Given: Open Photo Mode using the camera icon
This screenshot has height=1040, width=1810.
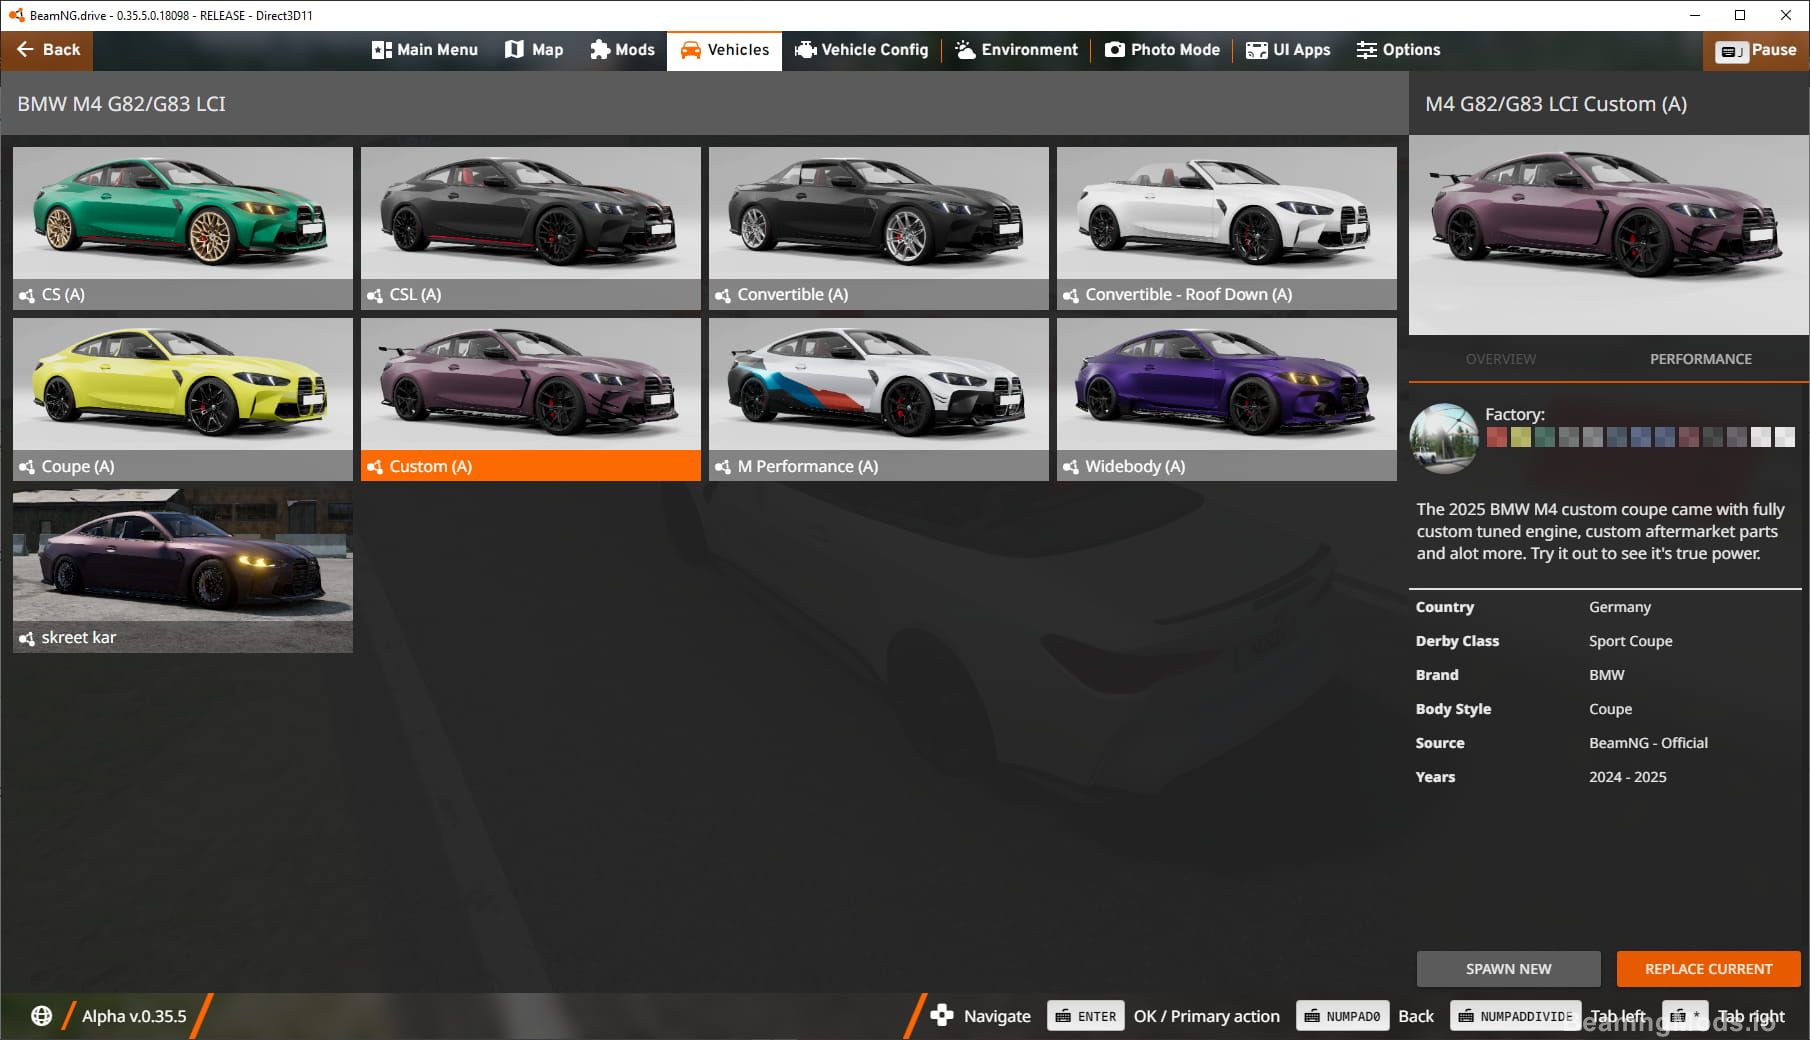Looking at the screenshot, I should 1115,50.
